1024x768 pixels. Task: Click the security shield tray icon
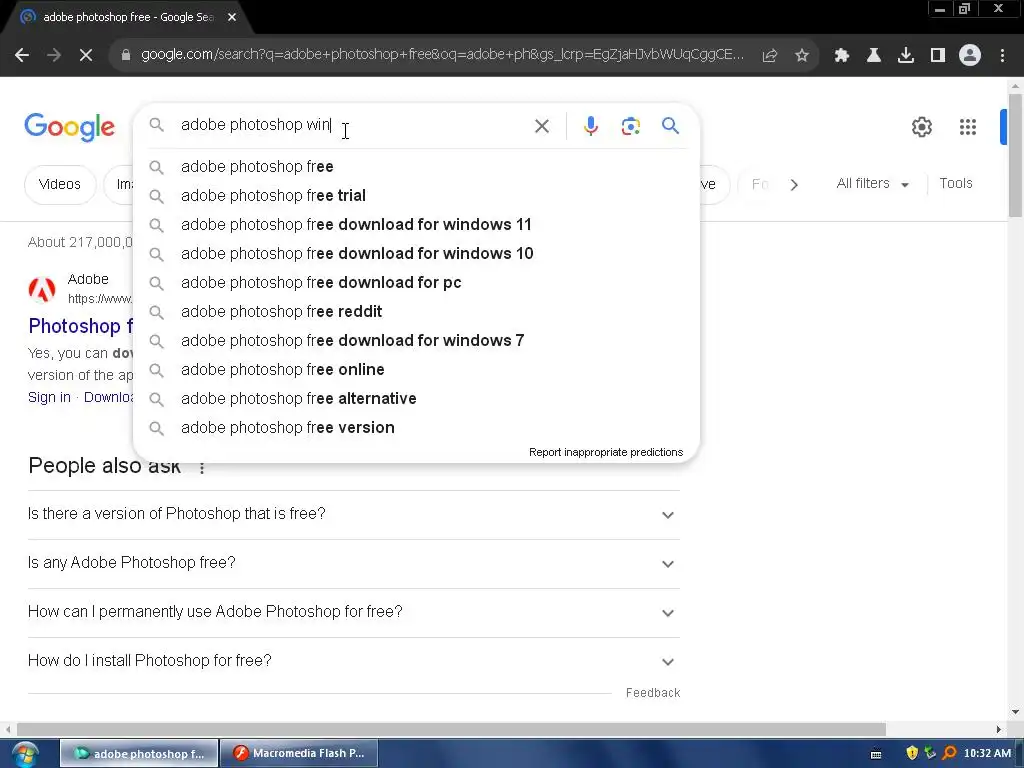[912, 753]
